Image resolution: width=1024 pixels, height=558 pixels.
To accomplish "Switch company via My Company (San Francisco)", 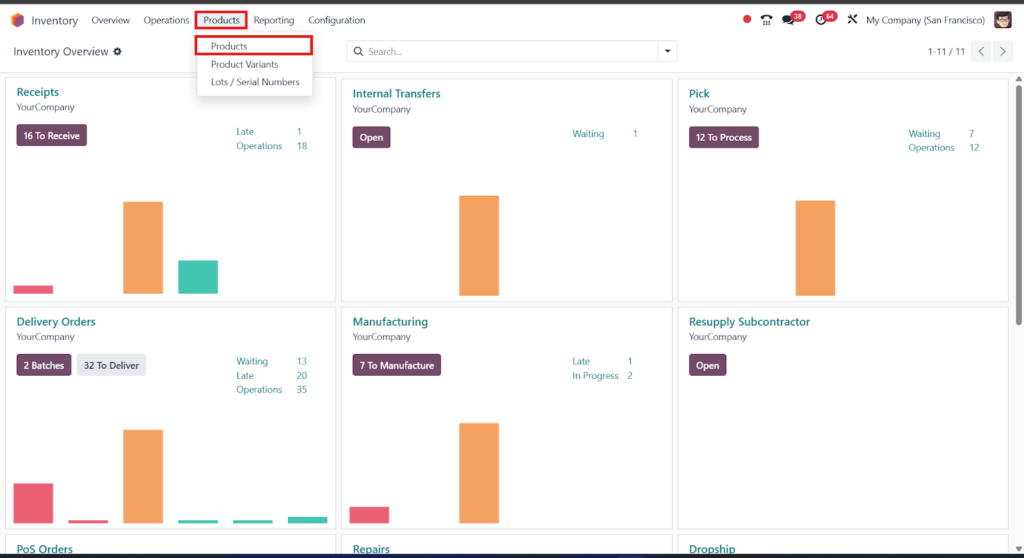I will point(925,20).
